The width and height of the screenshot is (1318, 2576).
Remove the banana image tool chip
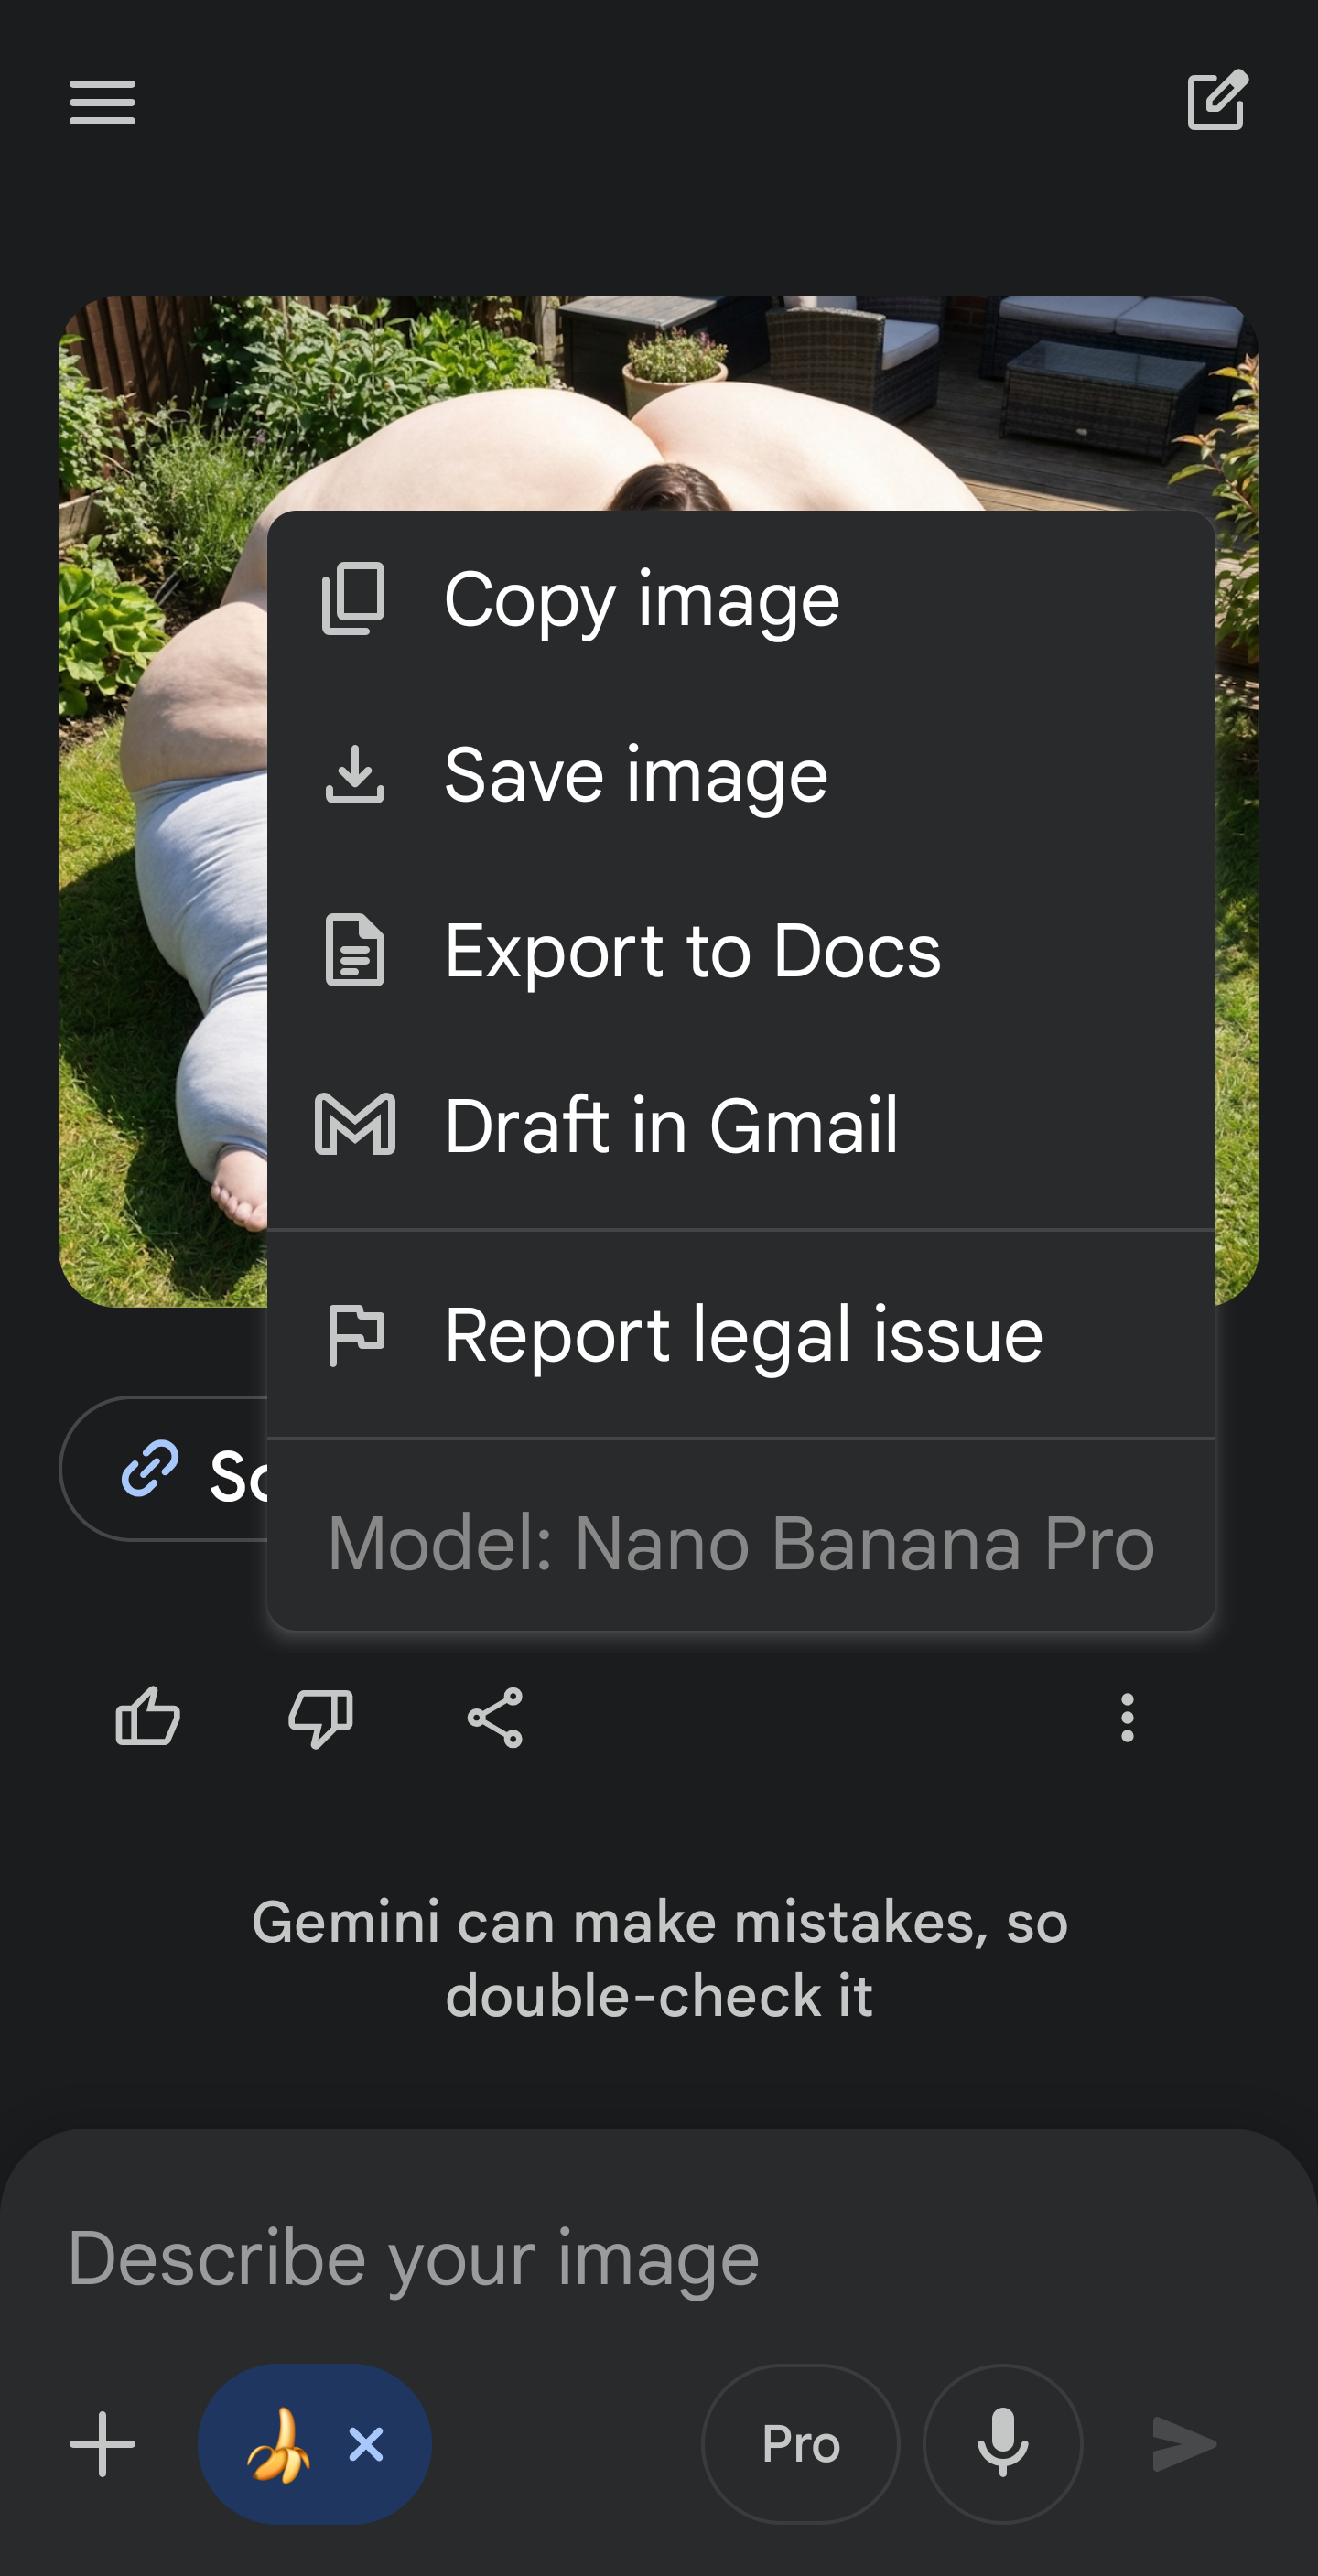[x=366, y=2444]
